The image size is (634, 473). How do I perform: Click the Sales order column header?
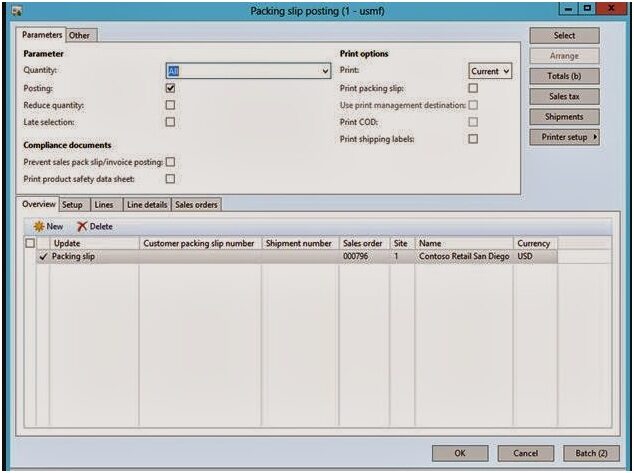(x=363, y=243)
